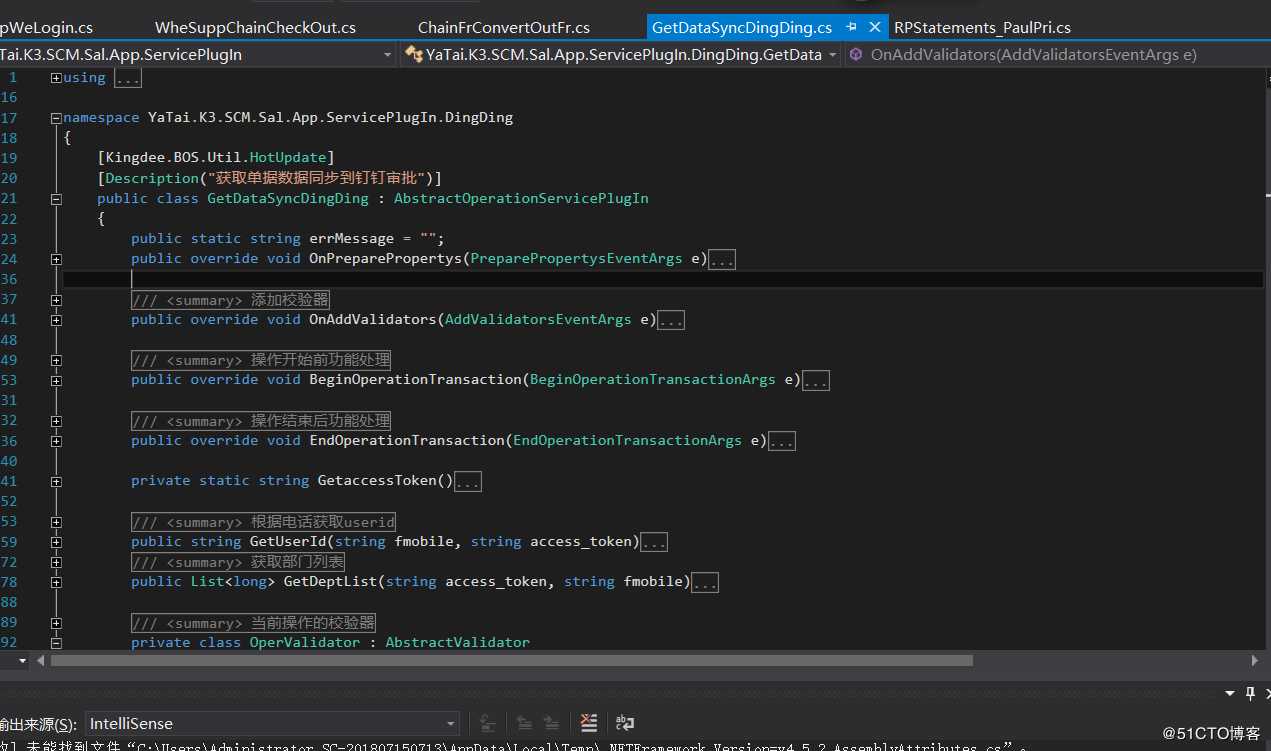
Task: Click ellipsis box after GetUserId signature
Action: tap(654, 542)
